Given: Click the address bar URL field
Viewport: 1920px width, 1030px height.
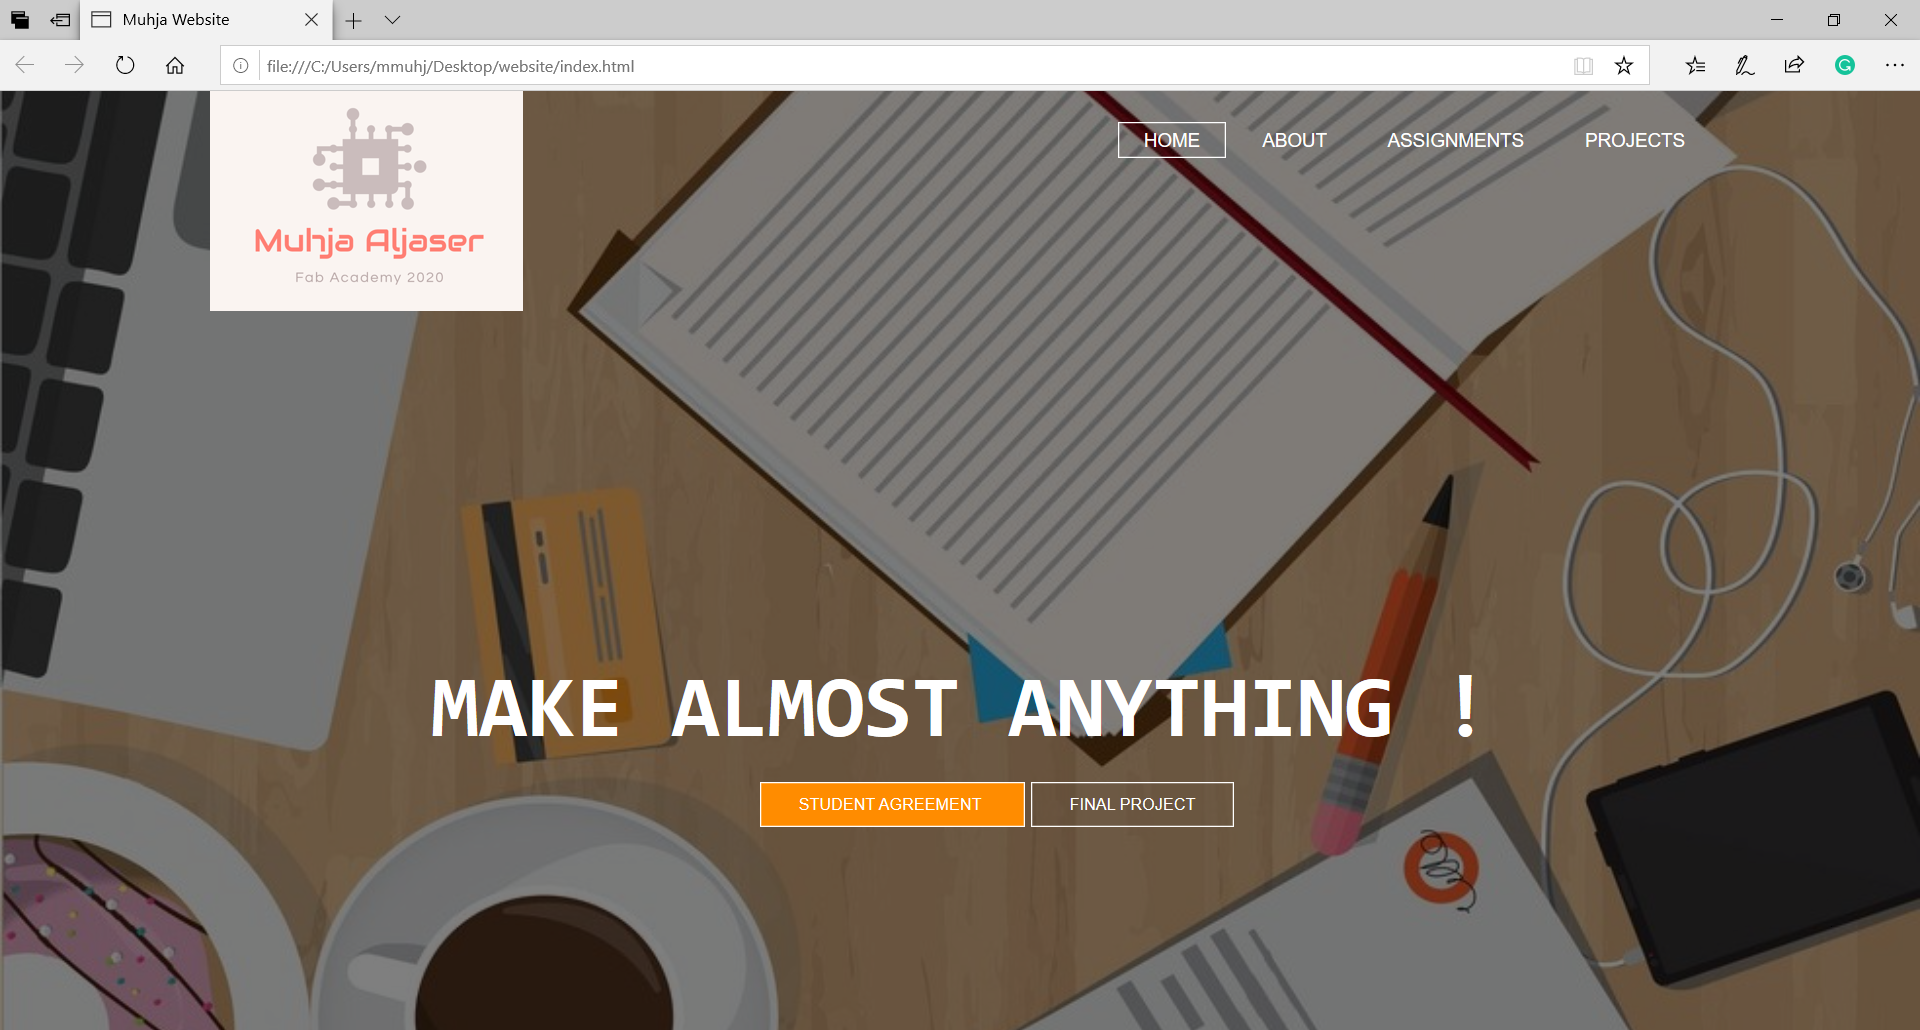Looking at the screenshot, I should 910,66.
